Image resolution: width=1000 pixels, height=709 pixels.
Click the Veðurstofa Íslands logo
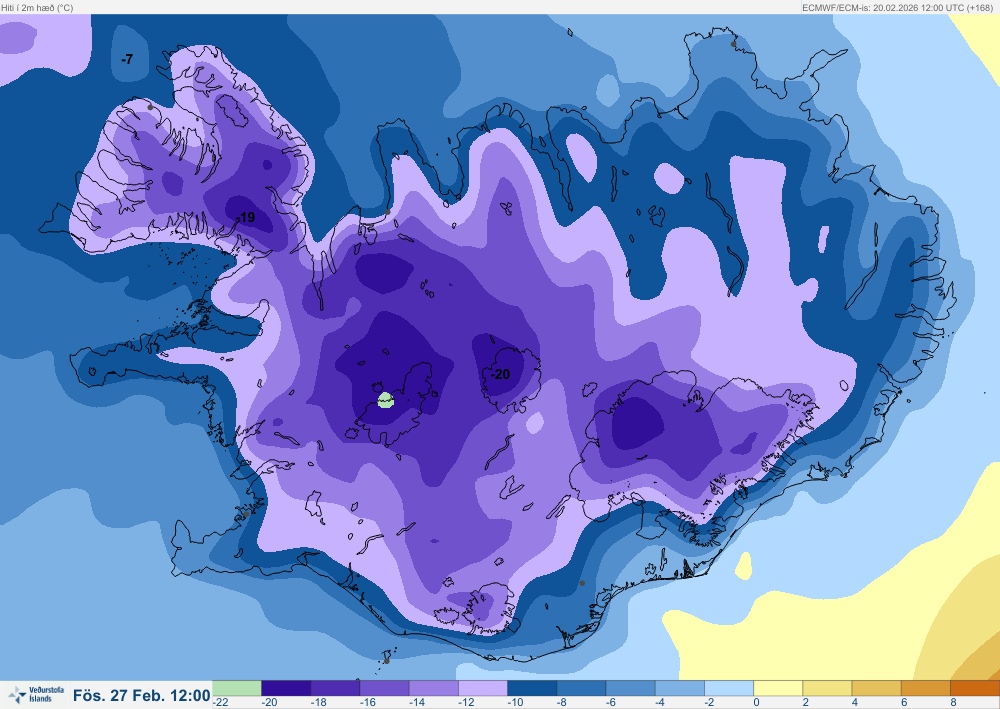(x=36, y=694)
